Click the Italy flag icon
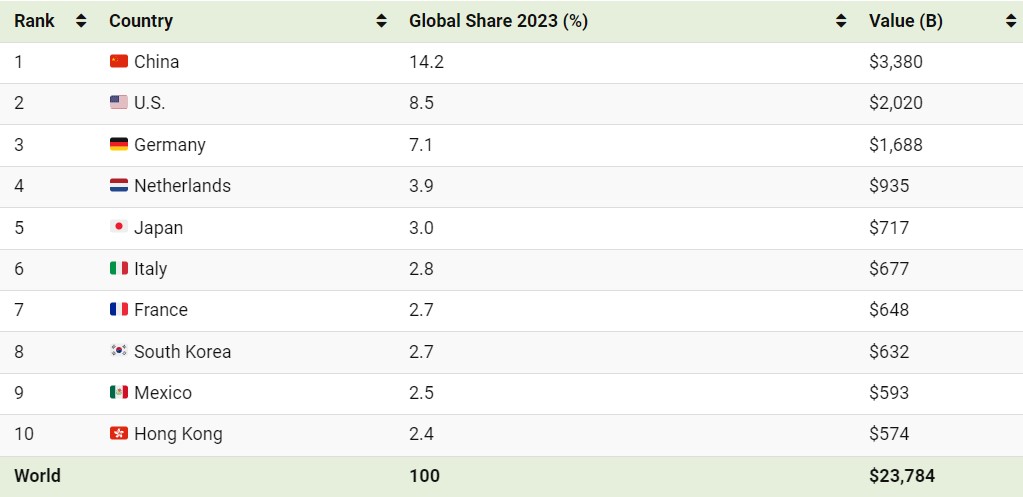Image resolution: width=1023 pixels, height=497 pixels. [x=119, y=268]
